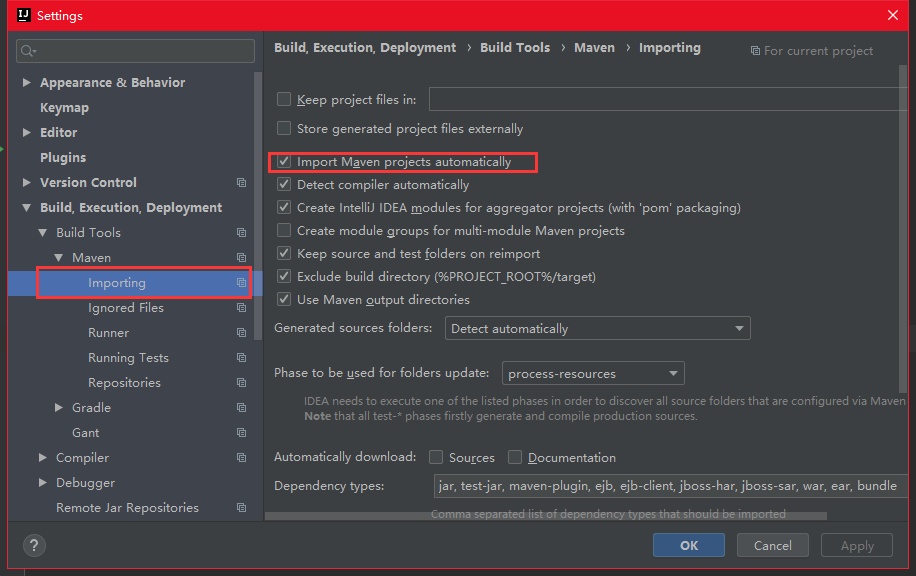Image resolution: width=916 pixels, height=576 pixels.
Task: Expand the Editor tree arrow
Action: point(26,133)
